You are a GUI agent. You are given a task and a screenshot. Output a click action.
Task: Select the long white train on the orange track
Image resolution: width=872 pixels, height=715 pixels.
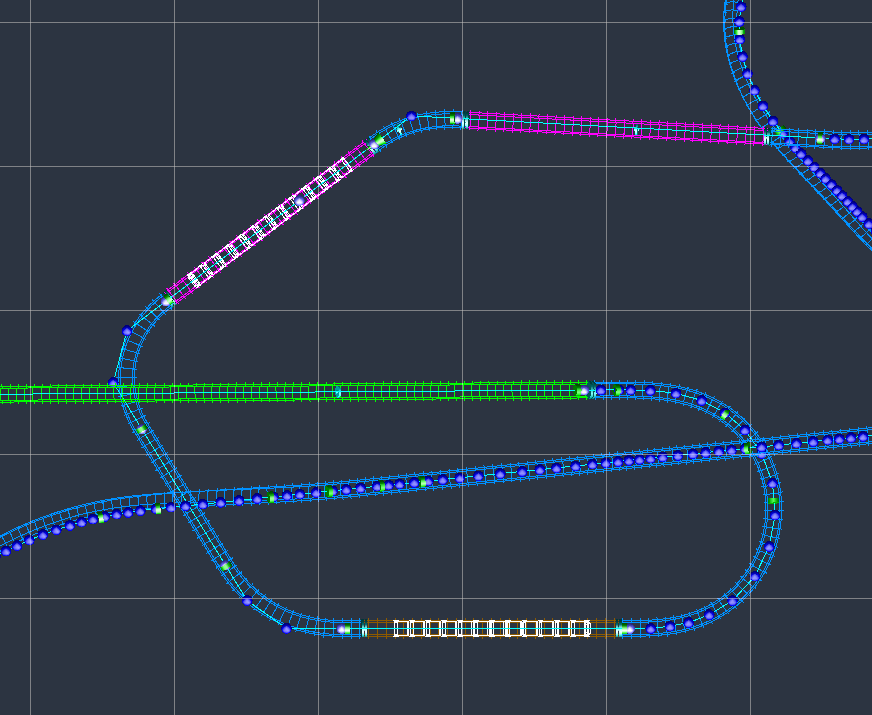coord(490,627)
